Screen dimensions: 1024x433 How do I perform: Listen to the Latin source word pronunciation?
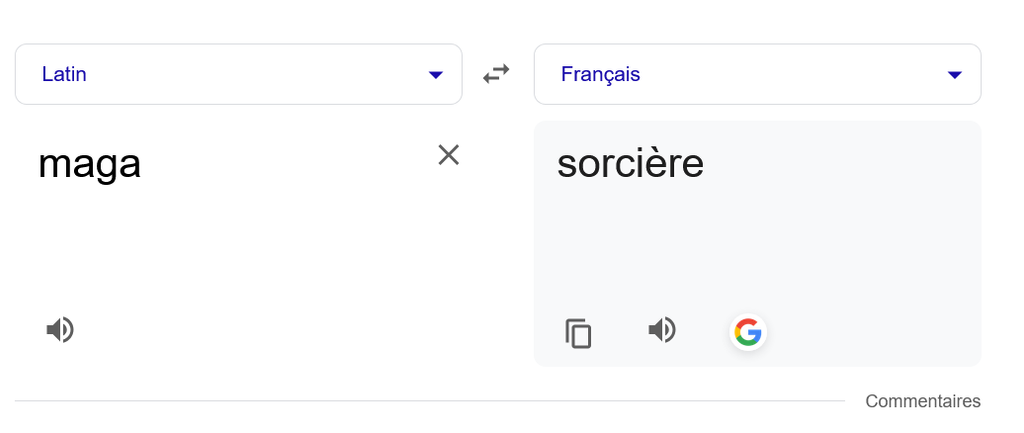60,330
